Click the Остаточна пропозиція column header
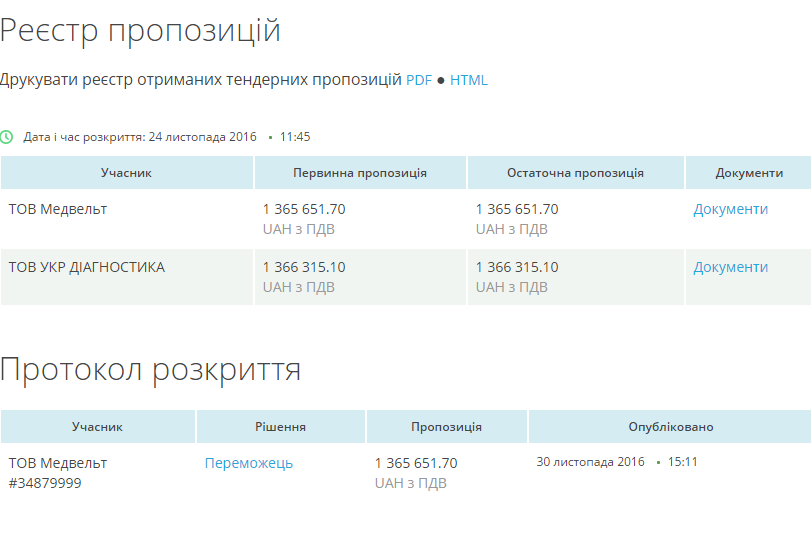The width and height of the screenshot is (811, 536). pos(575,173)
